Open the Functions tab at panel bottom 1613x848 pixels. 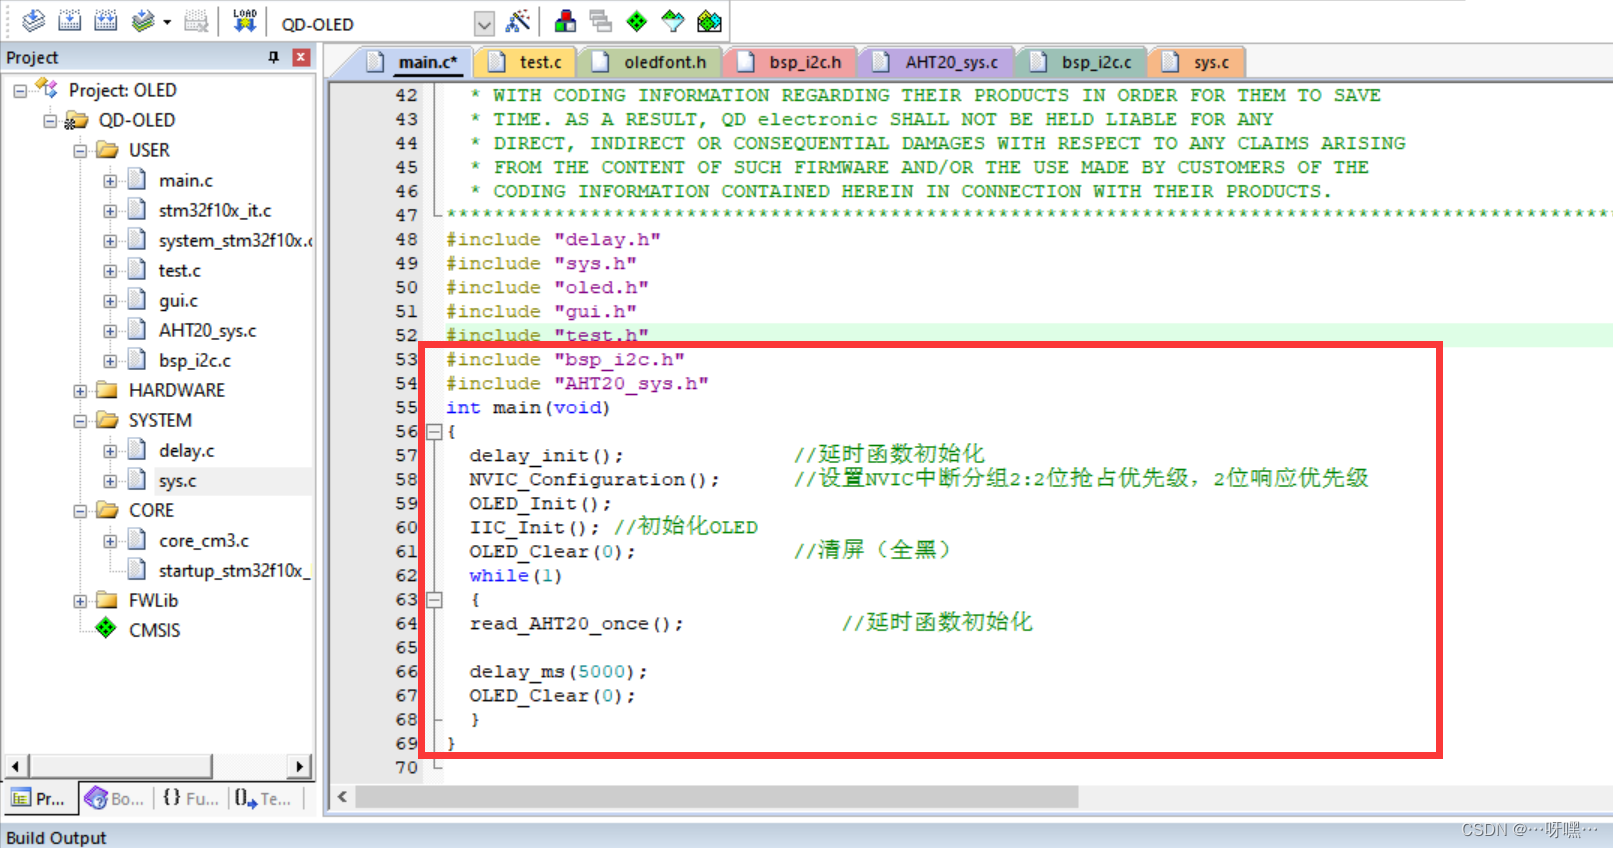click(190, 798)
